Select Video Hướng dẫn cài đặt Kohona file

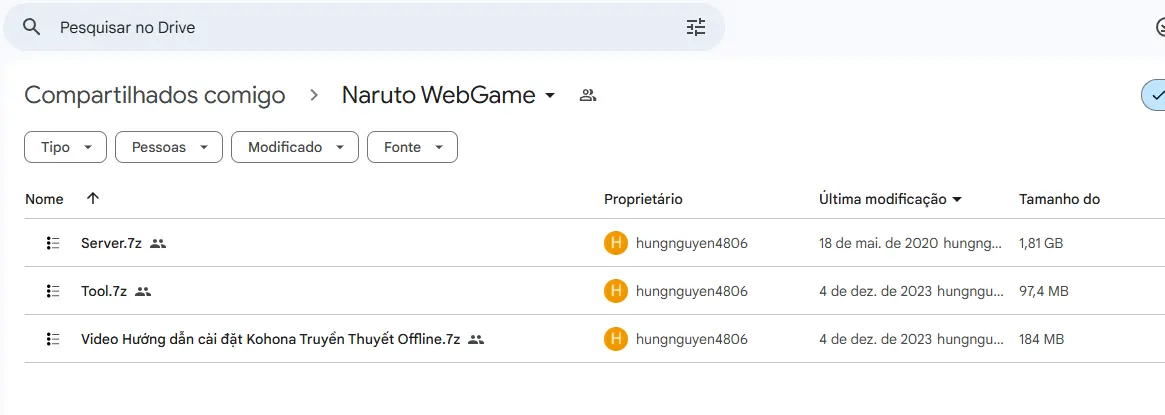click(x=270, y=339)
